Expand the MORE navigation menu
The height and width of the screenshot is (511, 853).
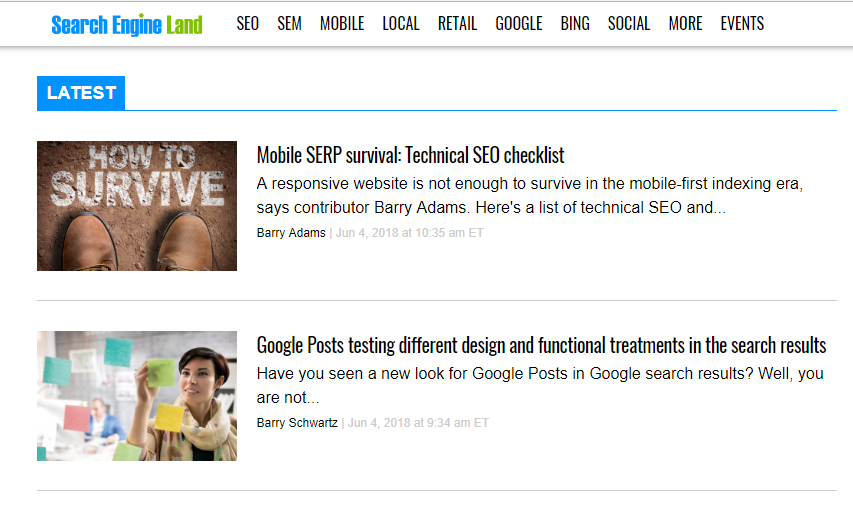pyautogui.click(x=685, y=23)
